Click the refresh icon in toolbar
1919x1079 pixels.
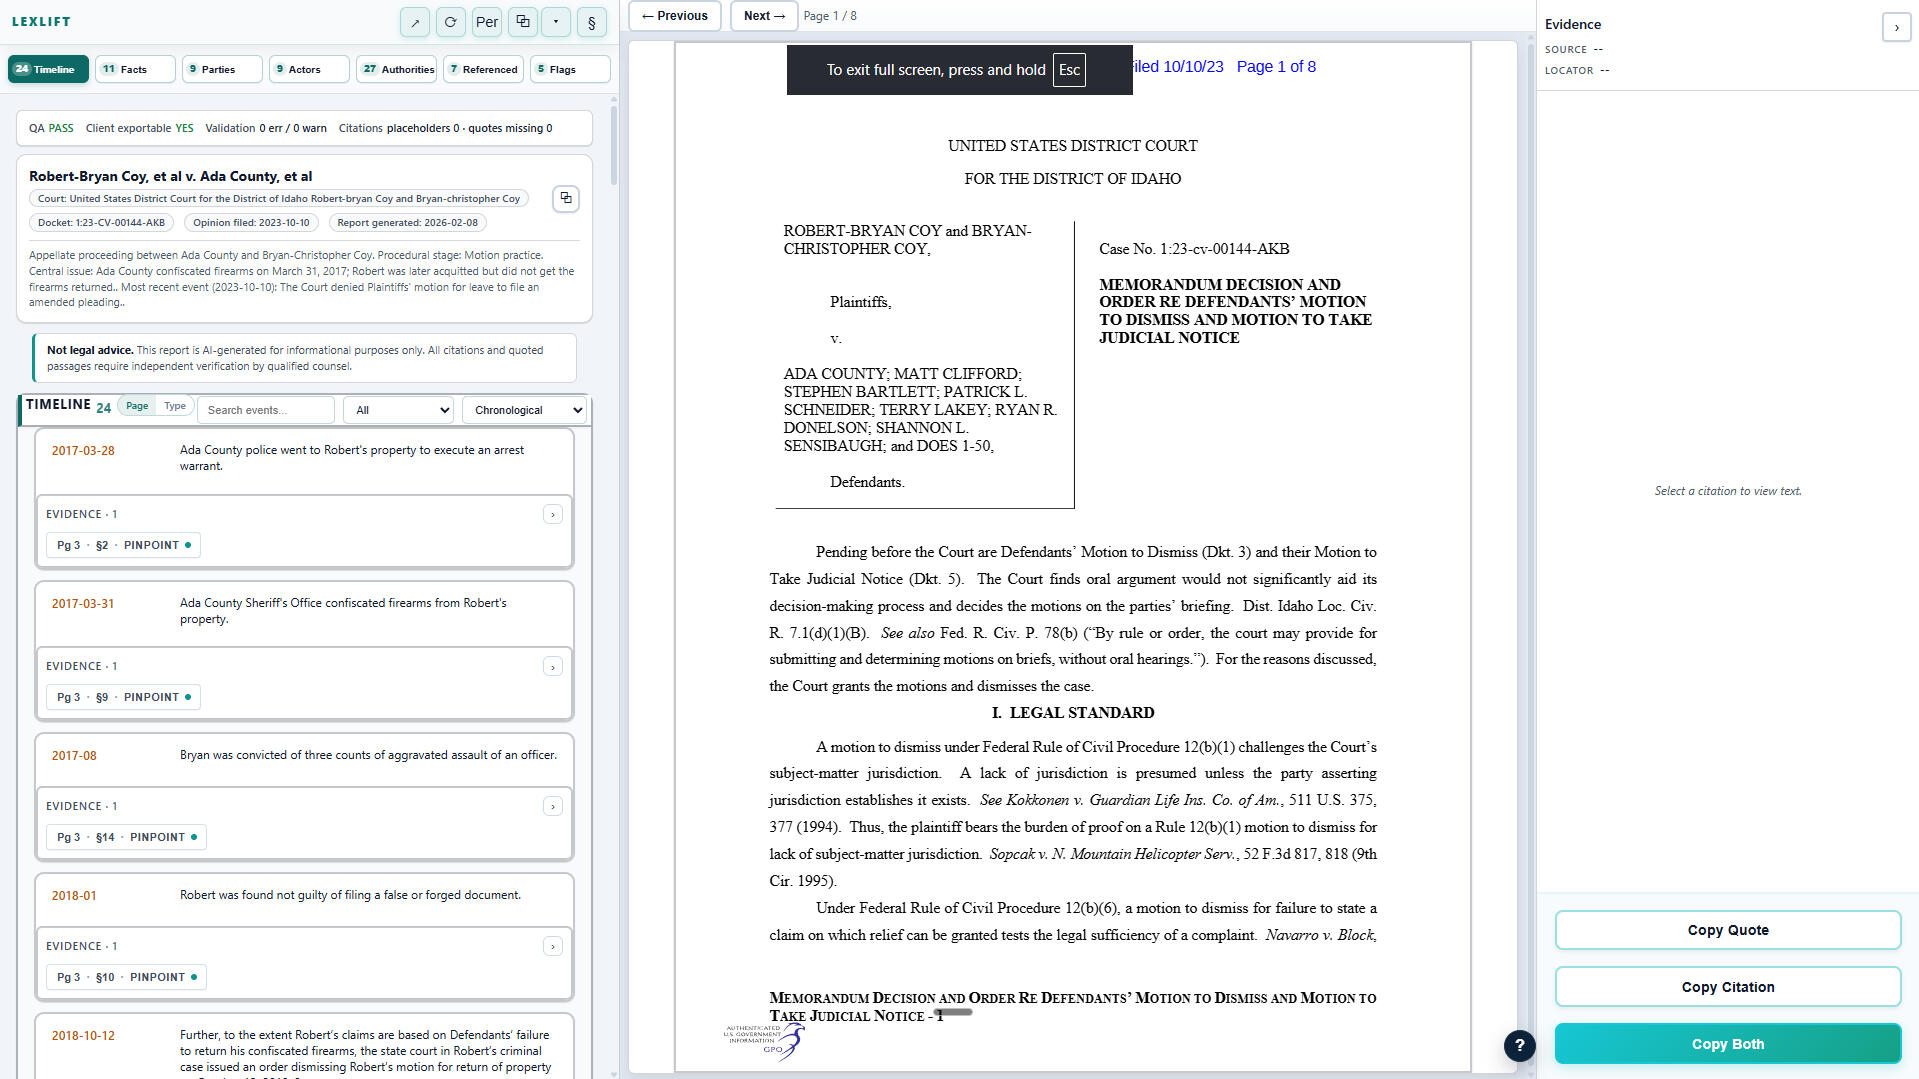[x=451, y=22]
